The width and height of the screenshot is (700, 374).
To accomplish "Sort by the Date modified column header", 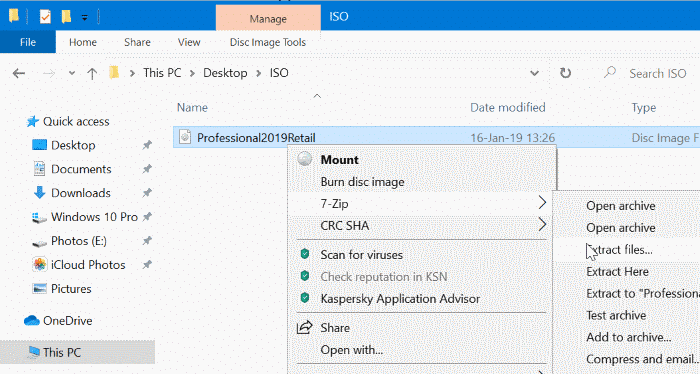I will 508,108.
